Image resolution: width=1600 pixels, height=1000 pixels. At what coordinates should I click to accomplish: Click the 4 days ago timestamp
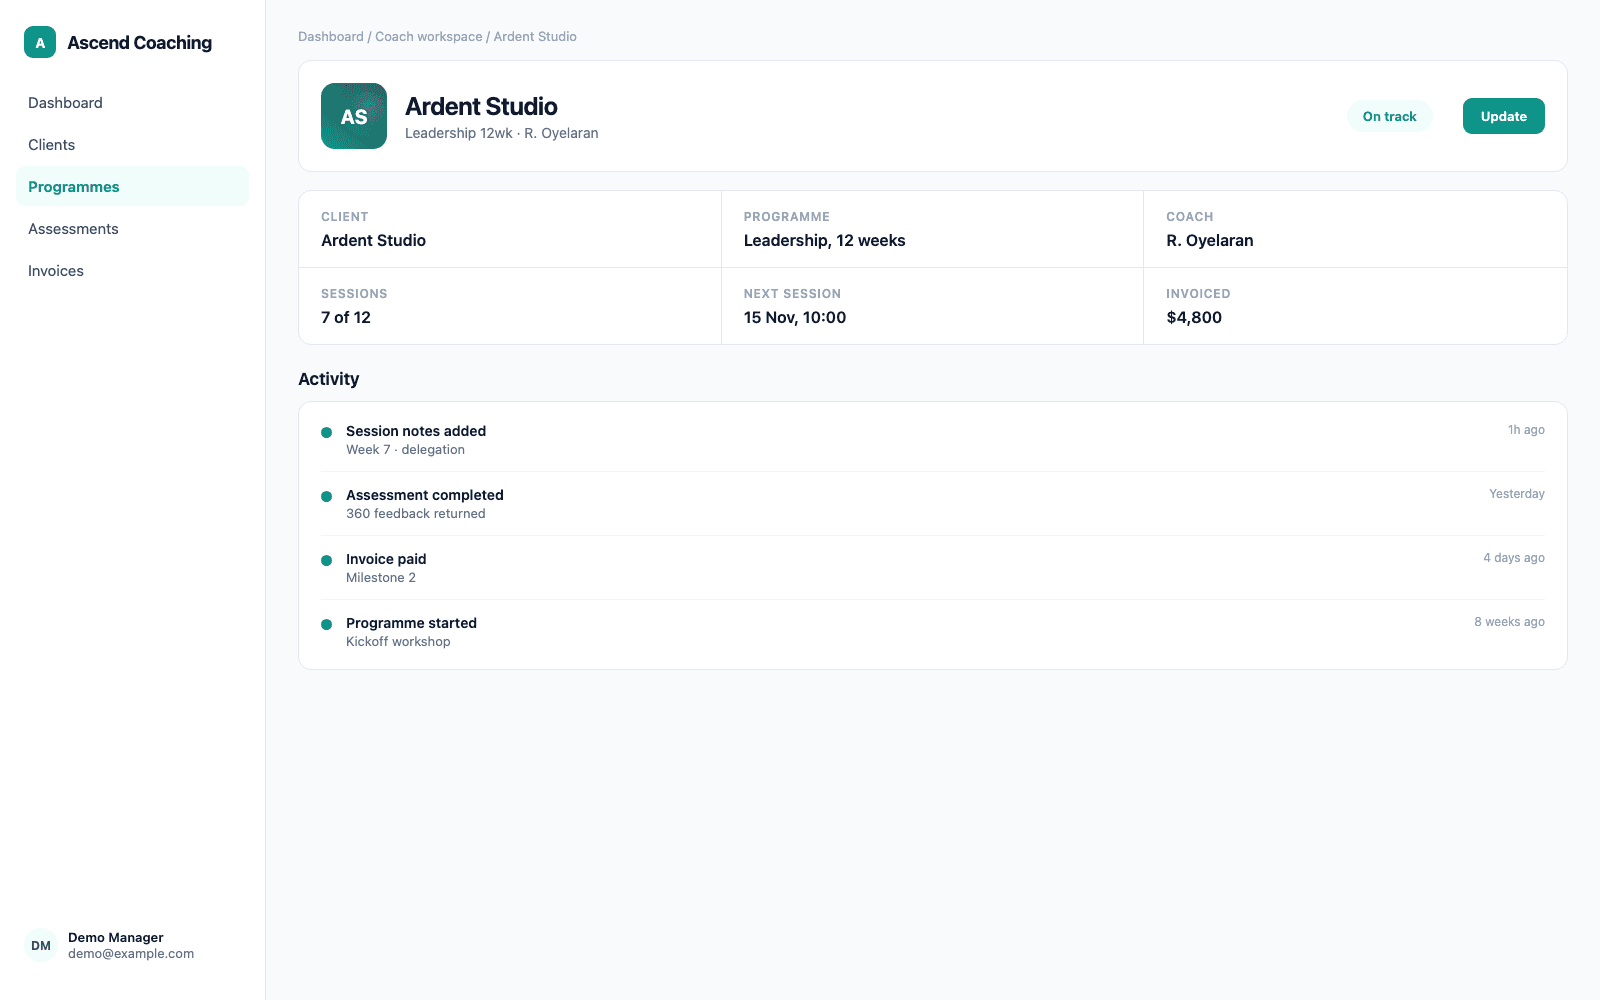pos(1514,558)
